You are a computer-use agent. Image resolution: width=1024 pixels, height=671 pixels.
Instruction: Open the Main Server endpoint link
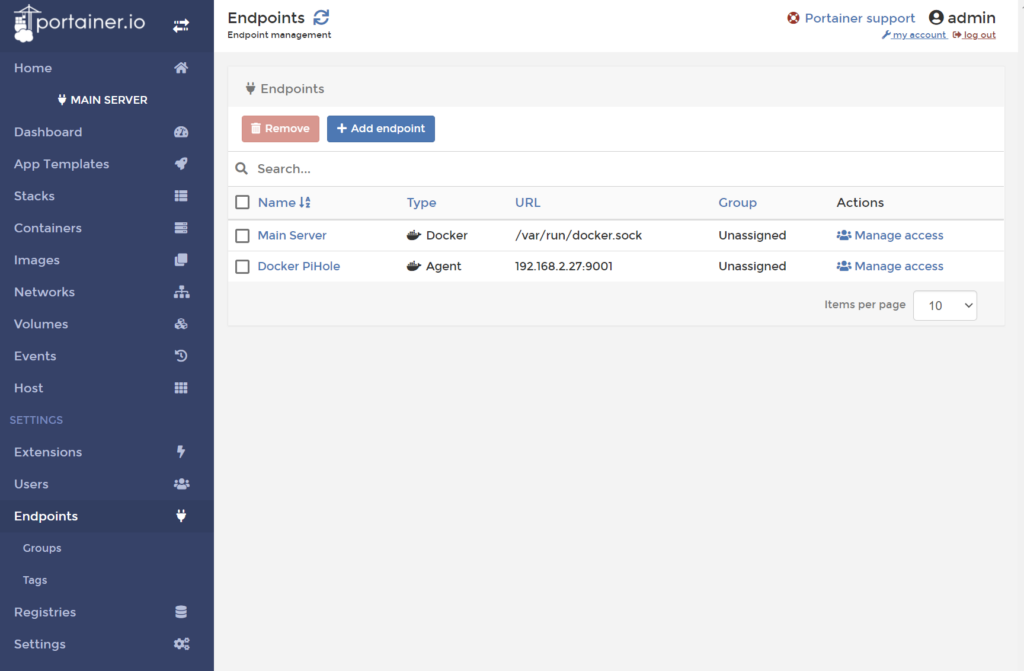292,235
